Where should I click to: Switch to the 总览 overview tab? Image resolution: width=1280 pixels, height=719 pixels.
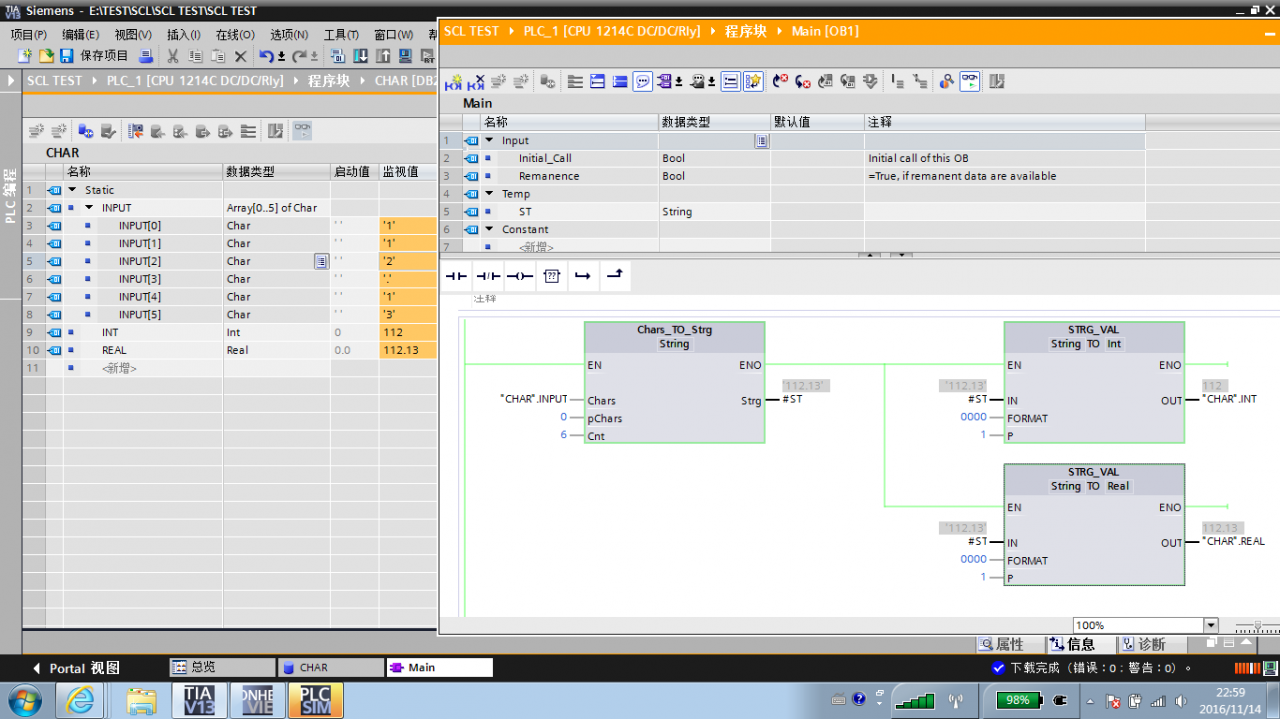click(221, 667)
